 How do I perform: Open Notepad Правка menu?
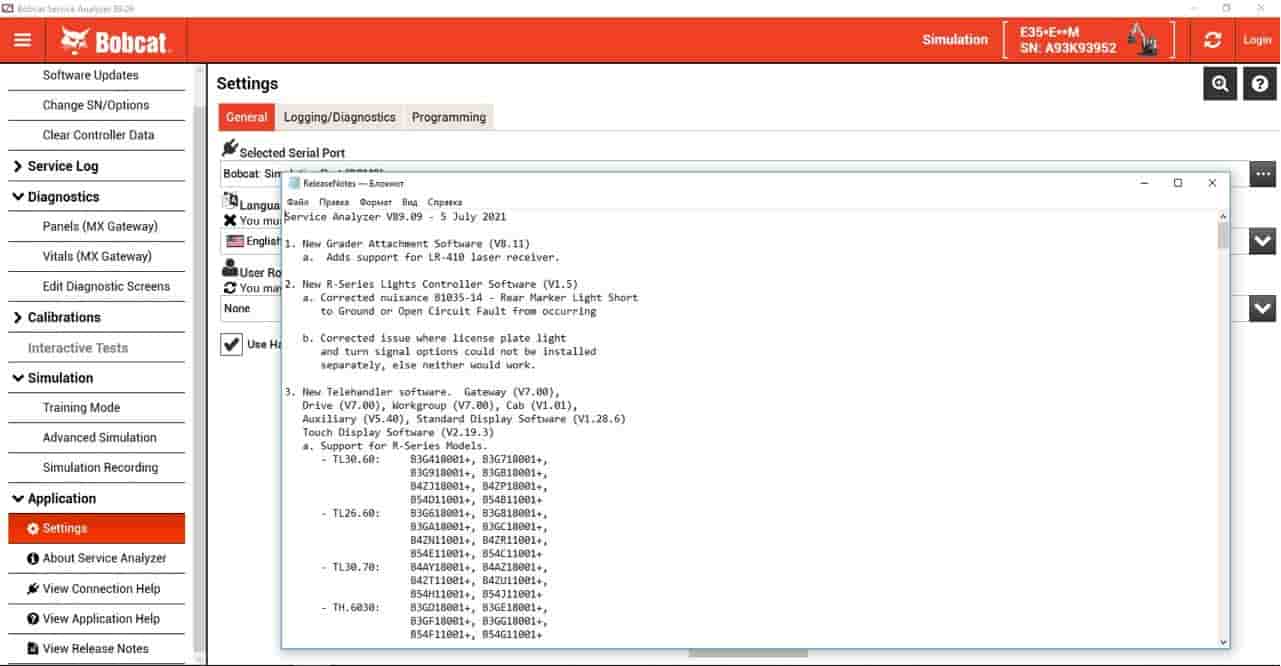334,202
